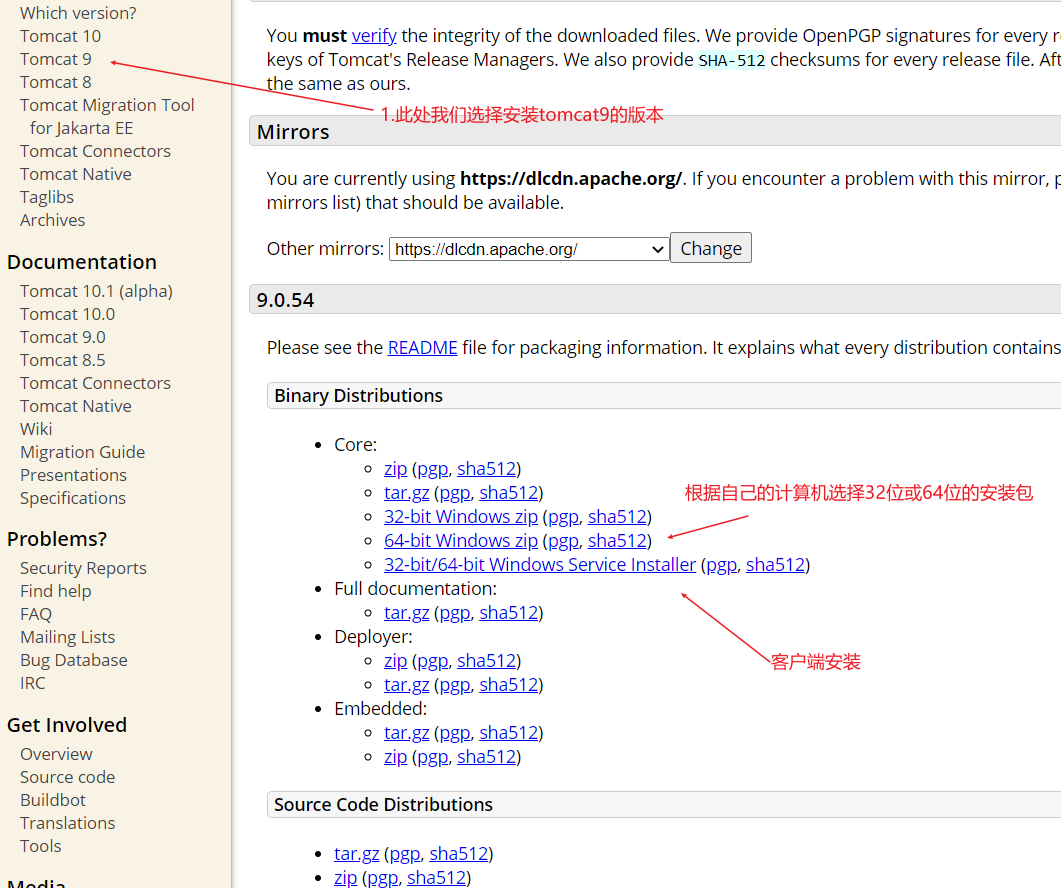This screenshot has height=888, width=1061.
Task: Open Presentations link
Action: coord(74,475)
